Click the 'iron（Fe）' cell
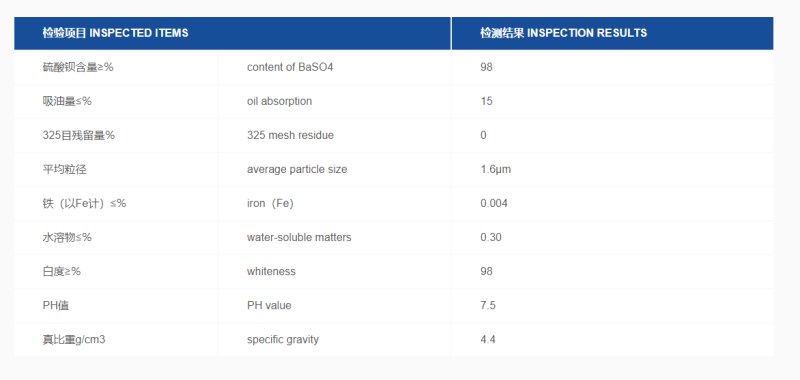The image size is (800, 380). (270, 204)
